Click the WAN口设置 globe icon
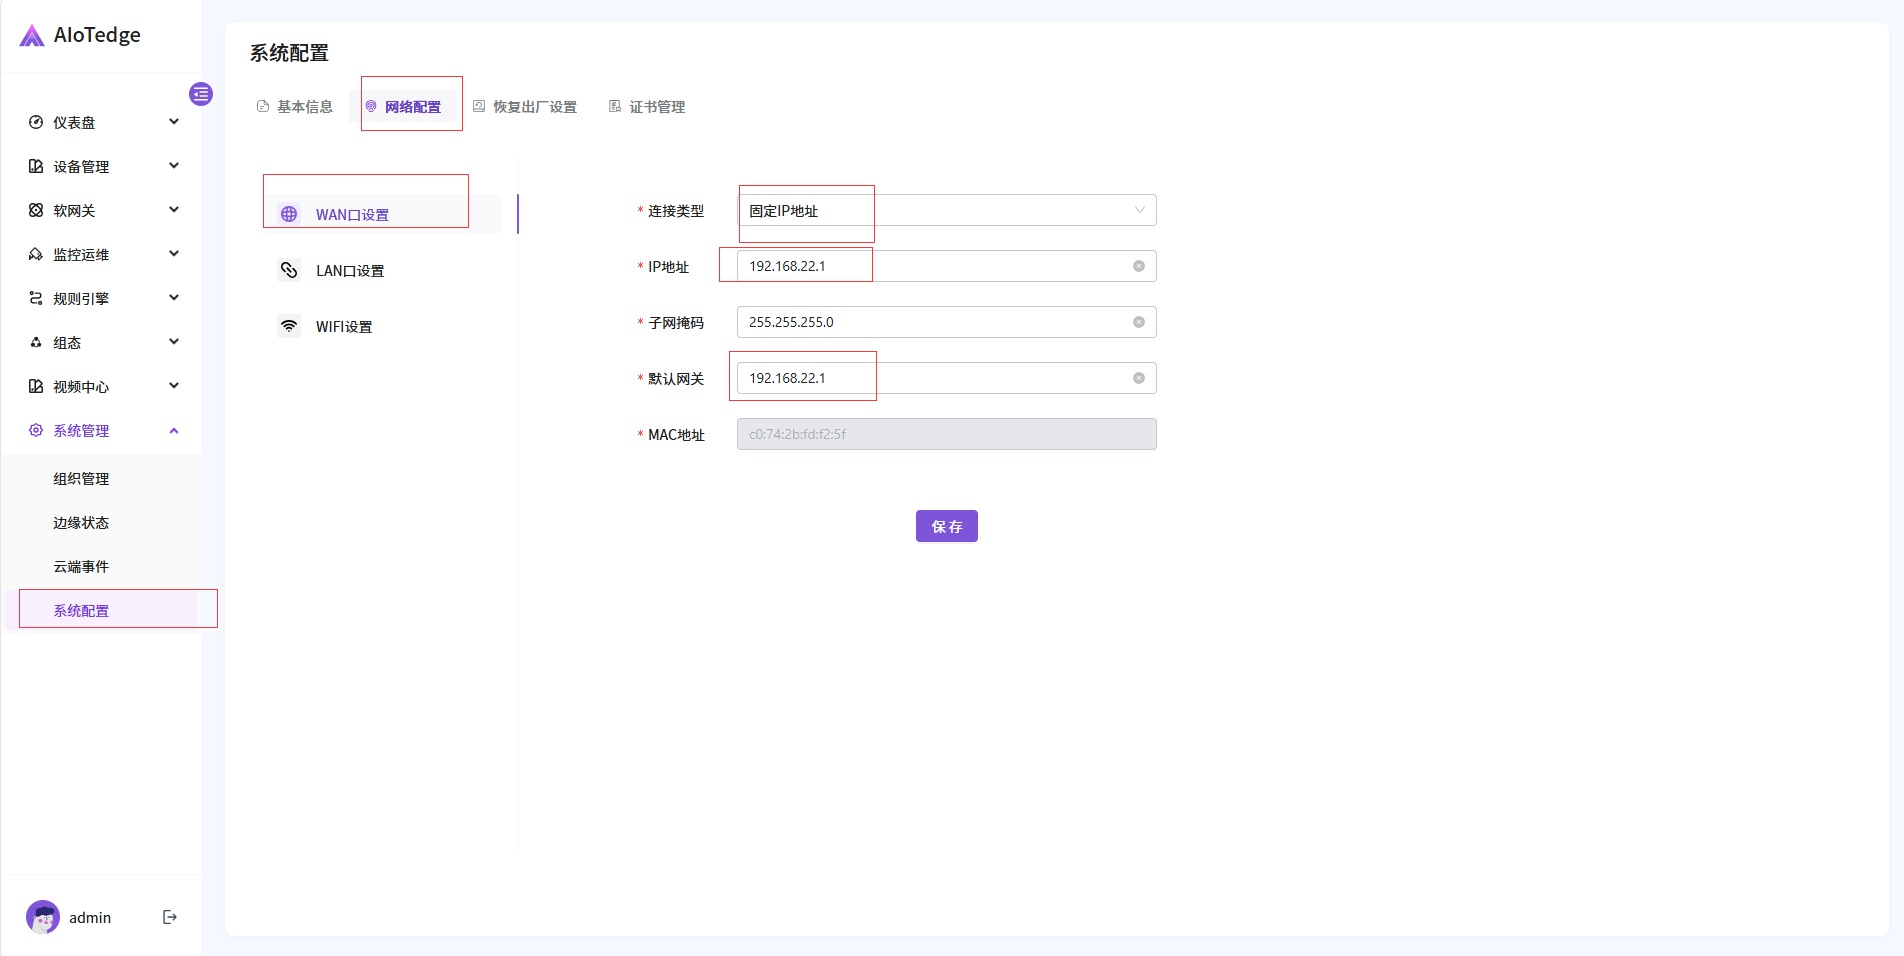This screenshot has width=1904, height=956. coord(289,214)
